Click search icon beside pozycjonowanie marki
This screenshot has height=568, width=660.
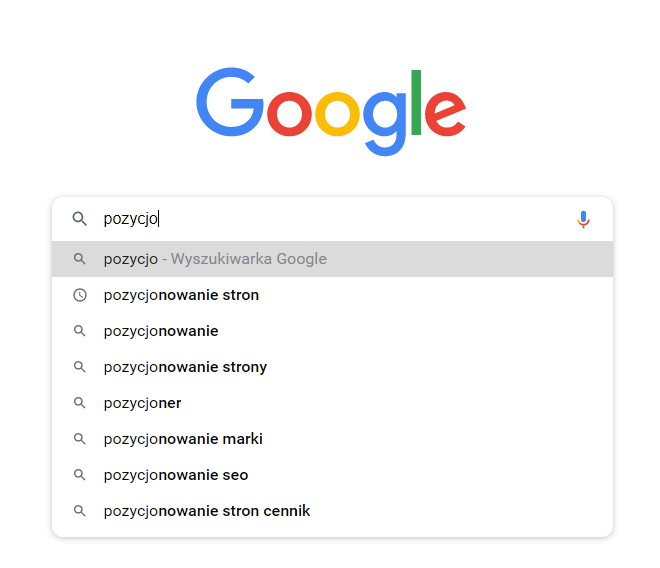pos(80,439)
